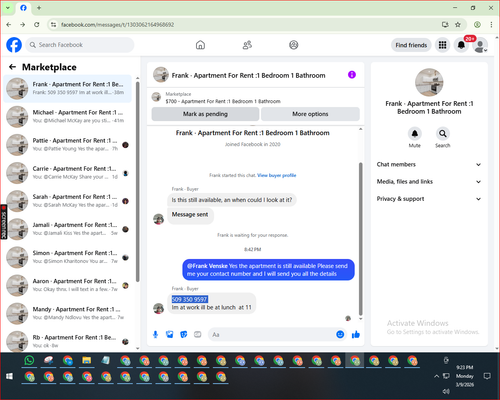
Task: Click the More options button
Action: pyautogui.click(x=310, y=114)
